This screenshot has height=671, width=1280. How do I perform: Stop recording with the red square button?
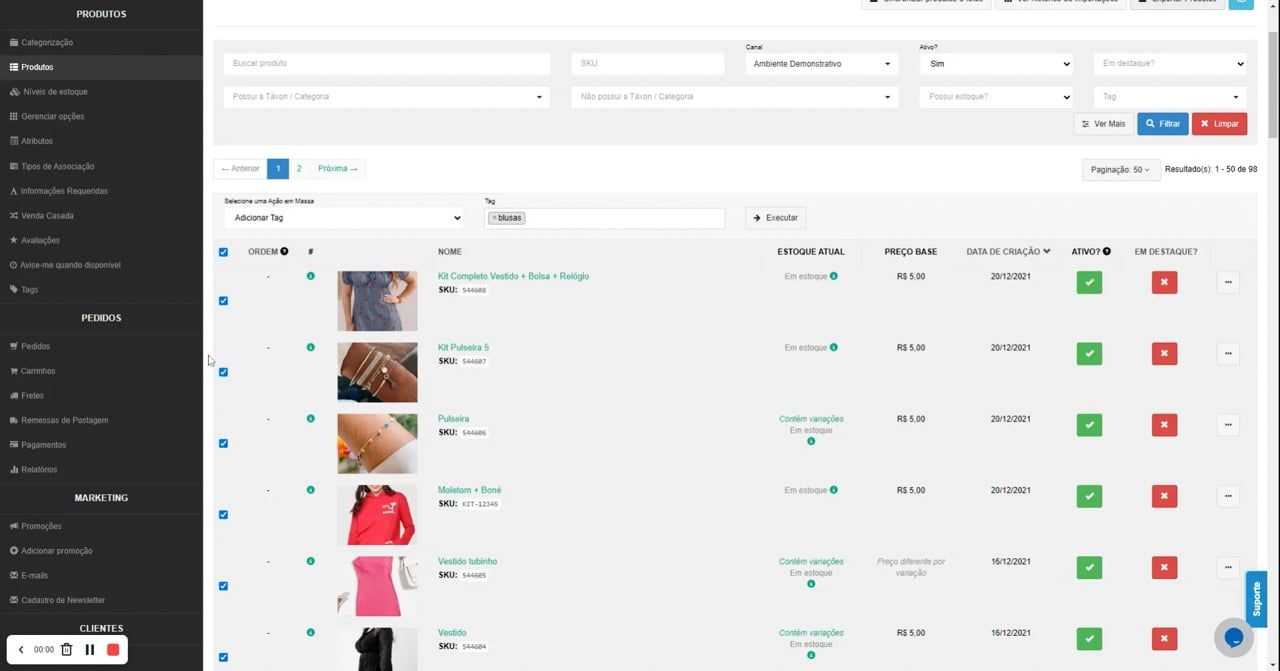click(113, 649)
